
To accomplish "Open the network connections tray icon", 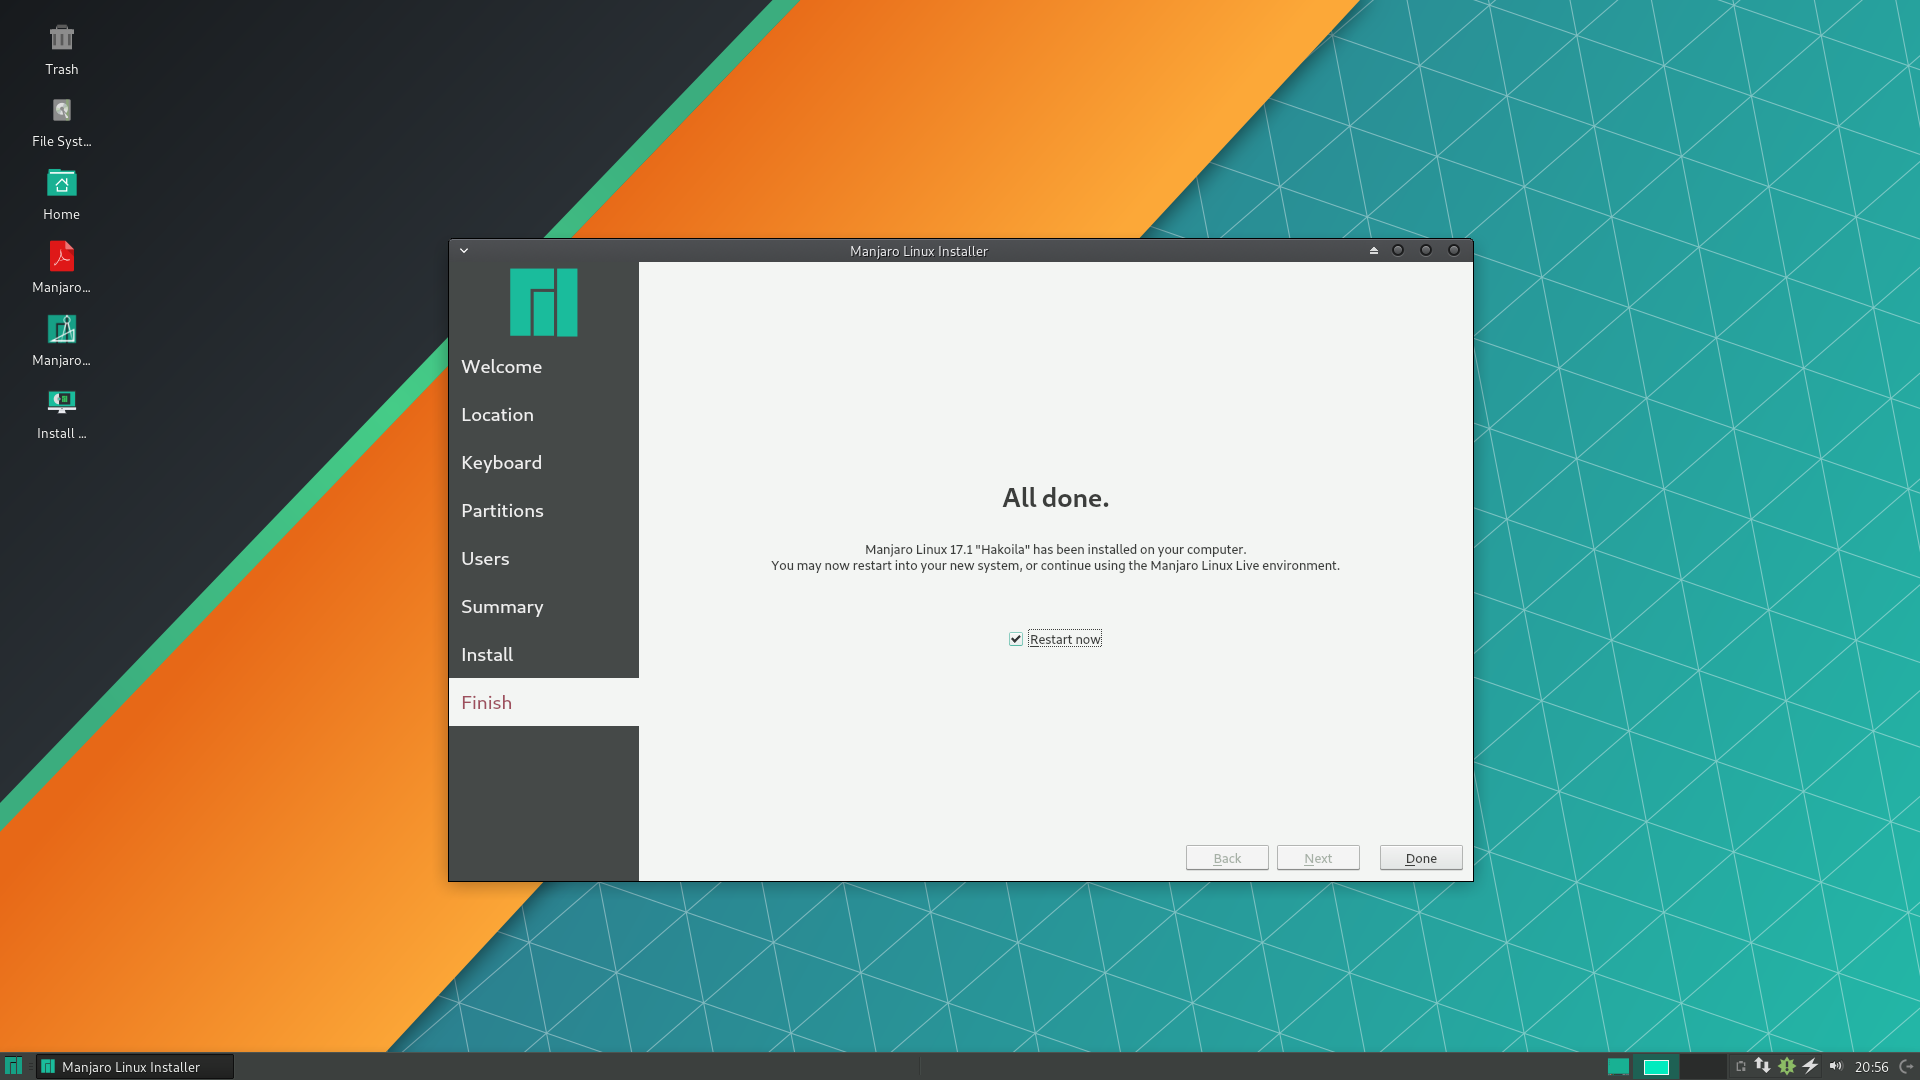I will pos(1763,1066).
